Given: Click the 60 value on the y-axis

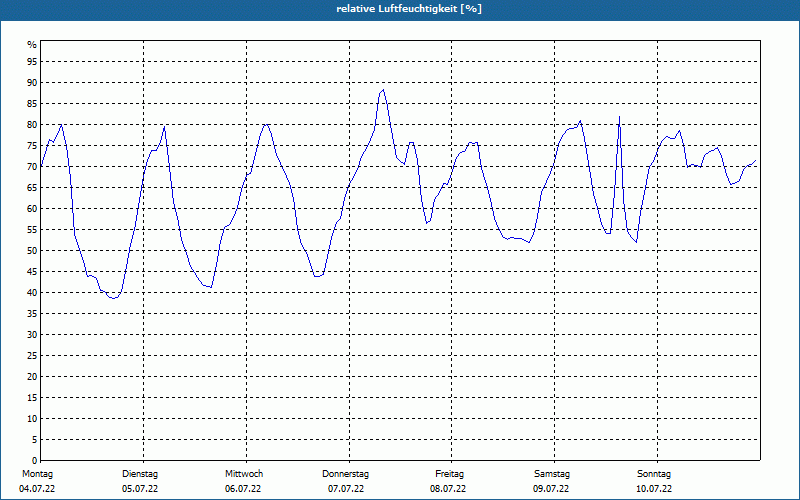Looking at the screenshot, I should click(32, 209).
